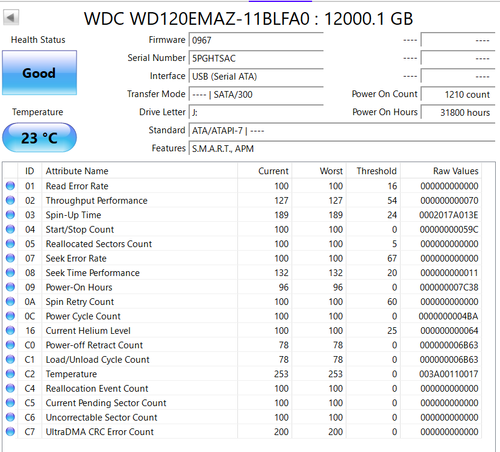Screen dimensions: 500x452
Task: Select the Power-off Retract Count attribute name
Action: point(94,345)
